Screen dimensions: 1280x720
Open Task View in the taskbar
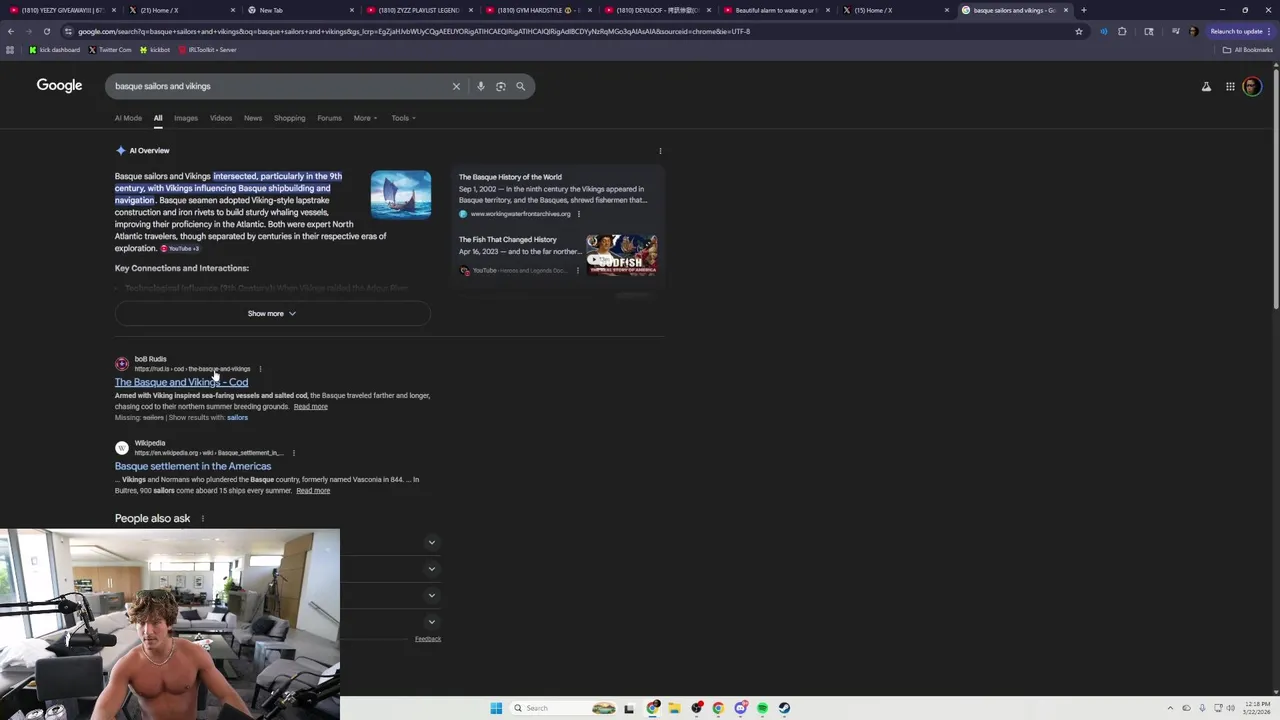click(629, 708)
